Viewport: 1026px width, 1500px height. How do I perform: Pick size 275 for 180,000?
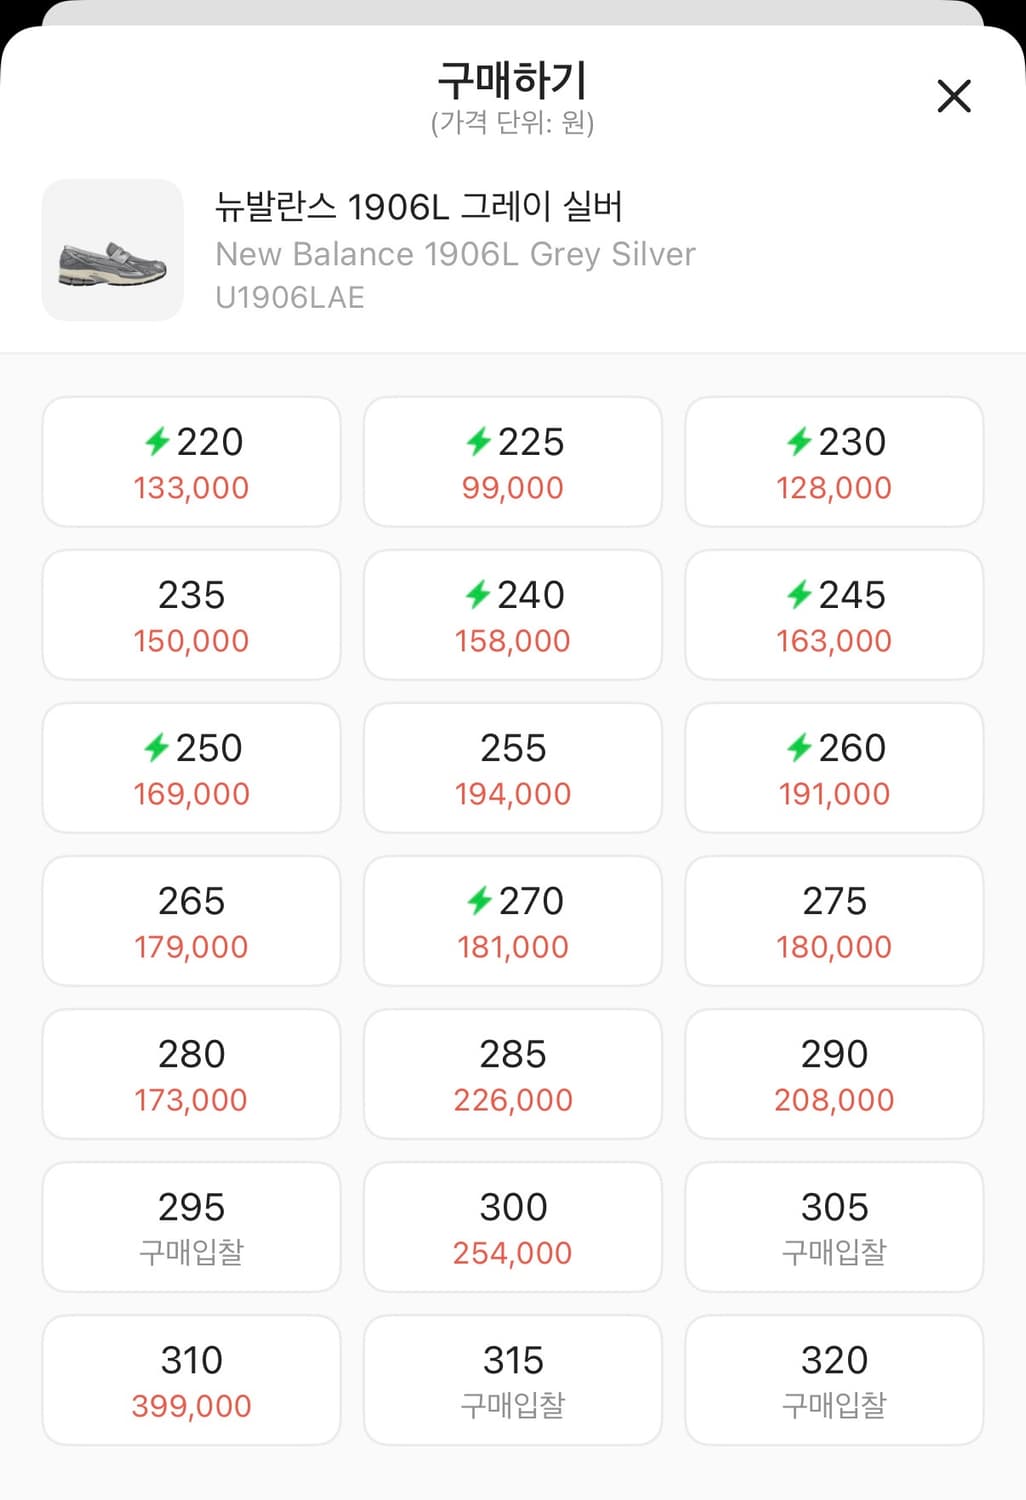pos(834,921)
